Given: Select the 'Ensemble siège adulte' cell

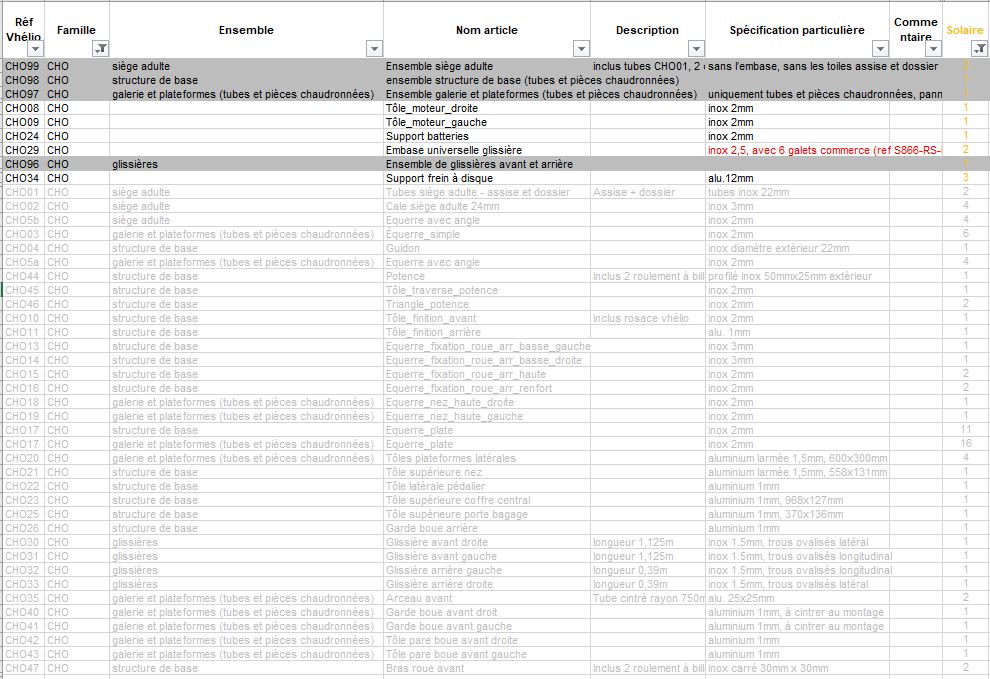Looking at the screenshot, I should coord(487,66).
